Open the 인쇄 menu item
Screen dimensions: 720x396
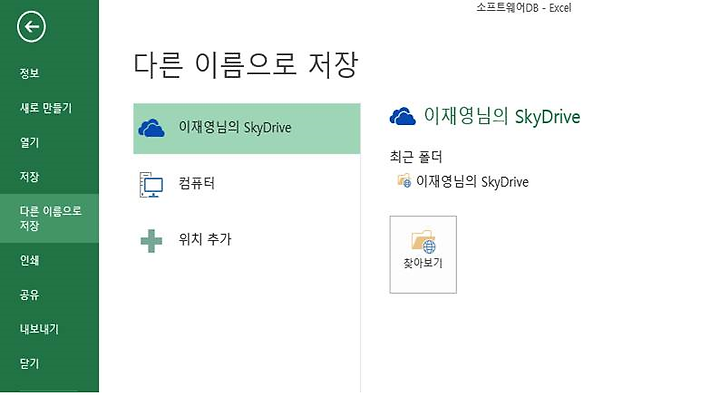point(29,260)
